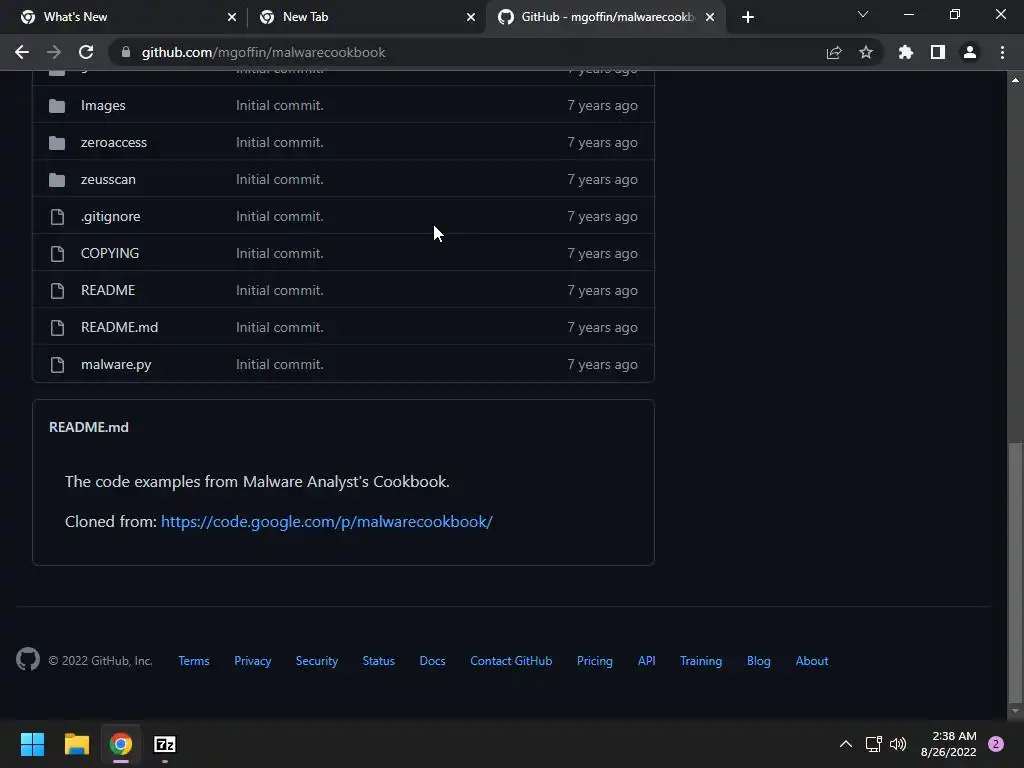Open Pricing footer link
This screenshot has width=1024, height=768.
point(595,661)
